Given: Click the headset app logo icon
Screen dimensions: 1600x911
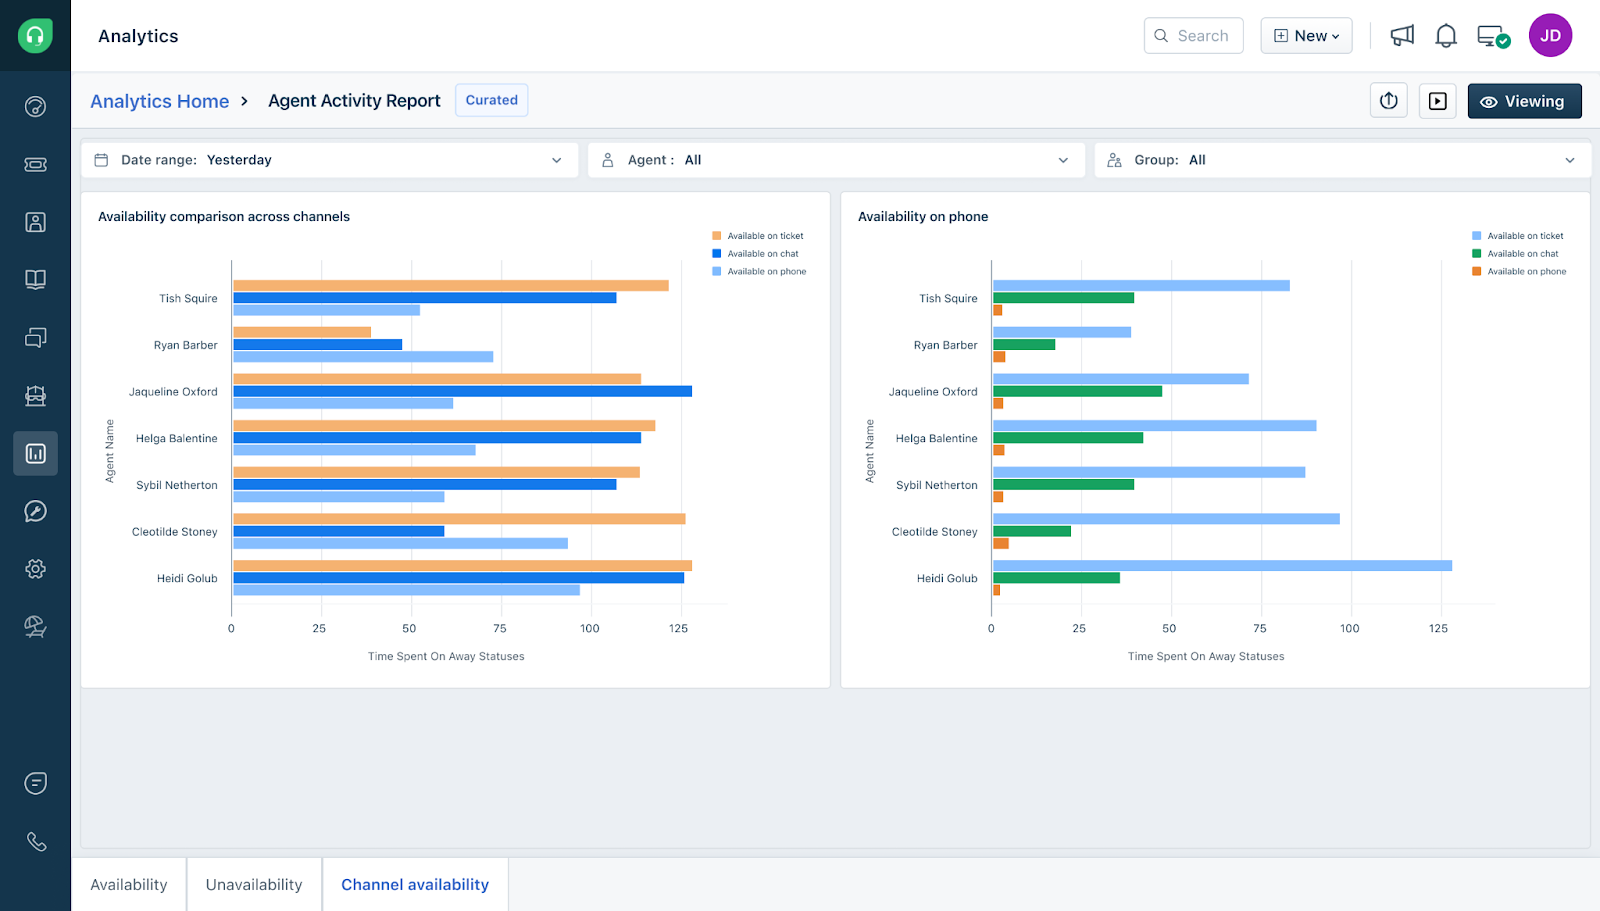Looking at the screenshot, I should tap(35, 36).
